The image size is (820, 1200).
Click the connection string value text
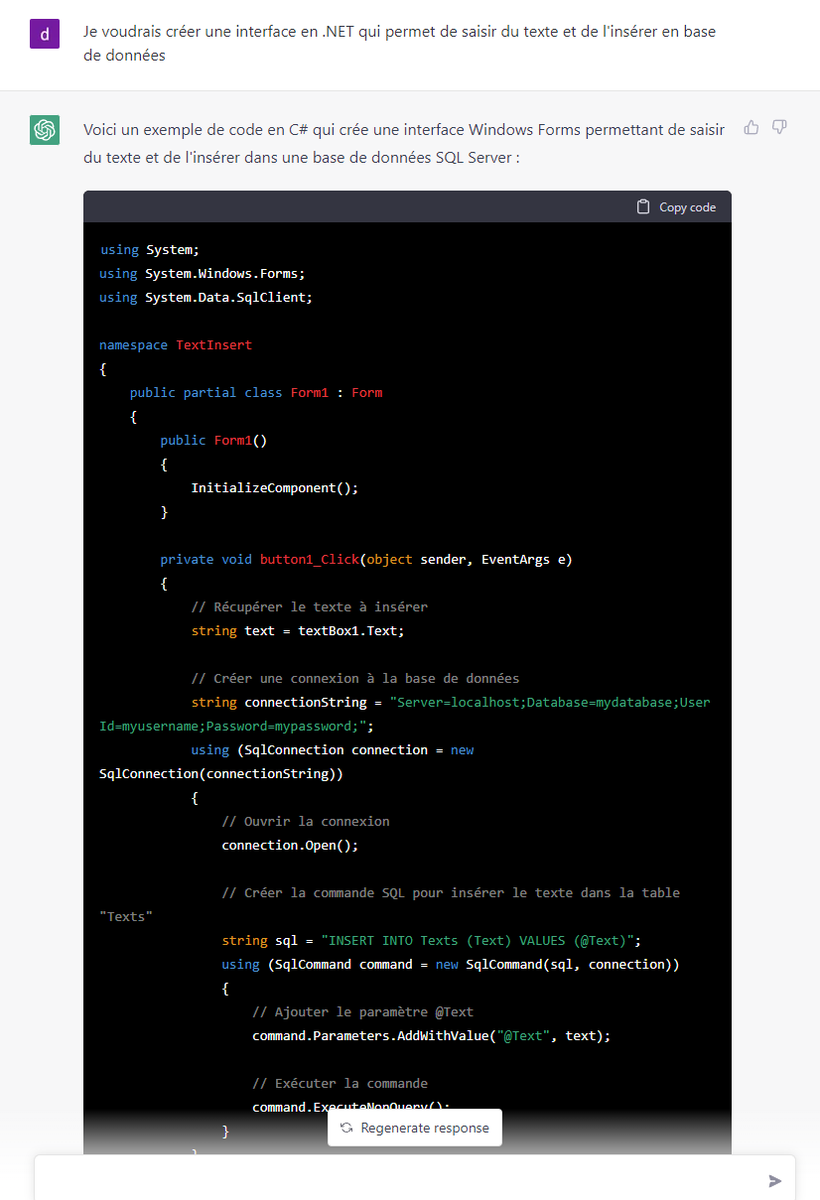click(x=405, y=714)
